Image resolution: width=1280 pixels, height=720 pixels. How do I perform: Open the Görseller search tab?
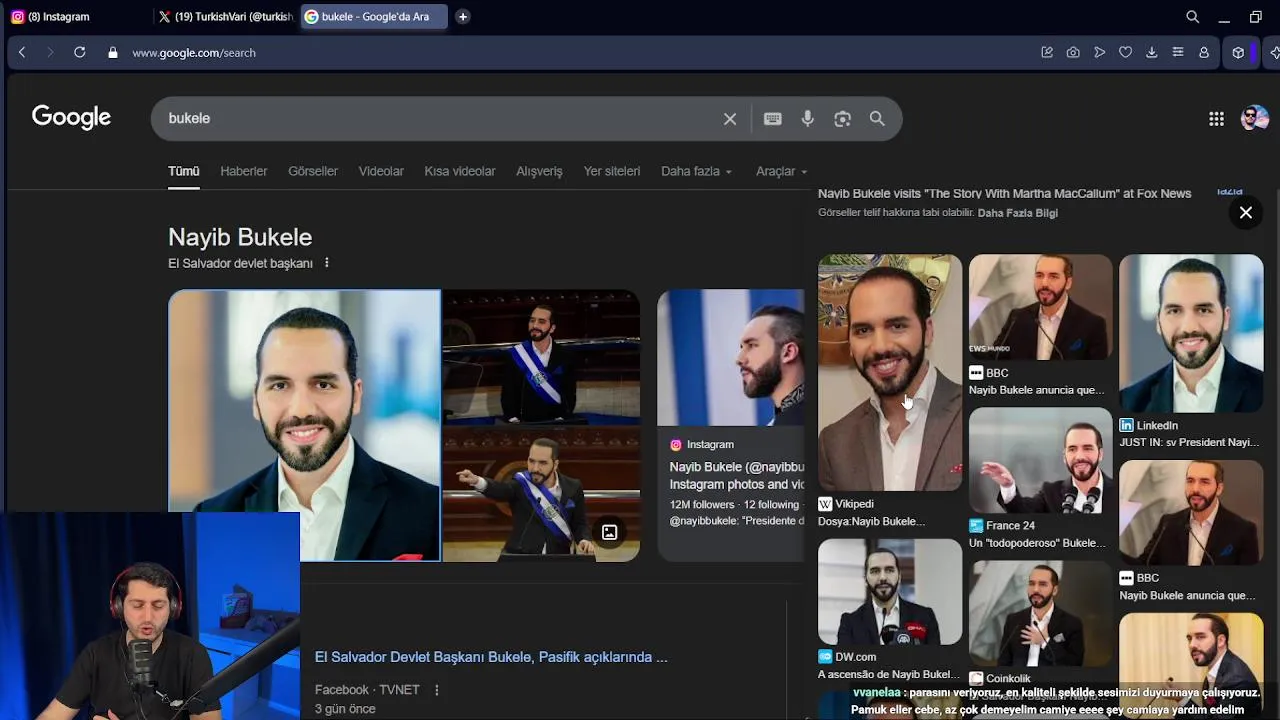click(313, 171)
